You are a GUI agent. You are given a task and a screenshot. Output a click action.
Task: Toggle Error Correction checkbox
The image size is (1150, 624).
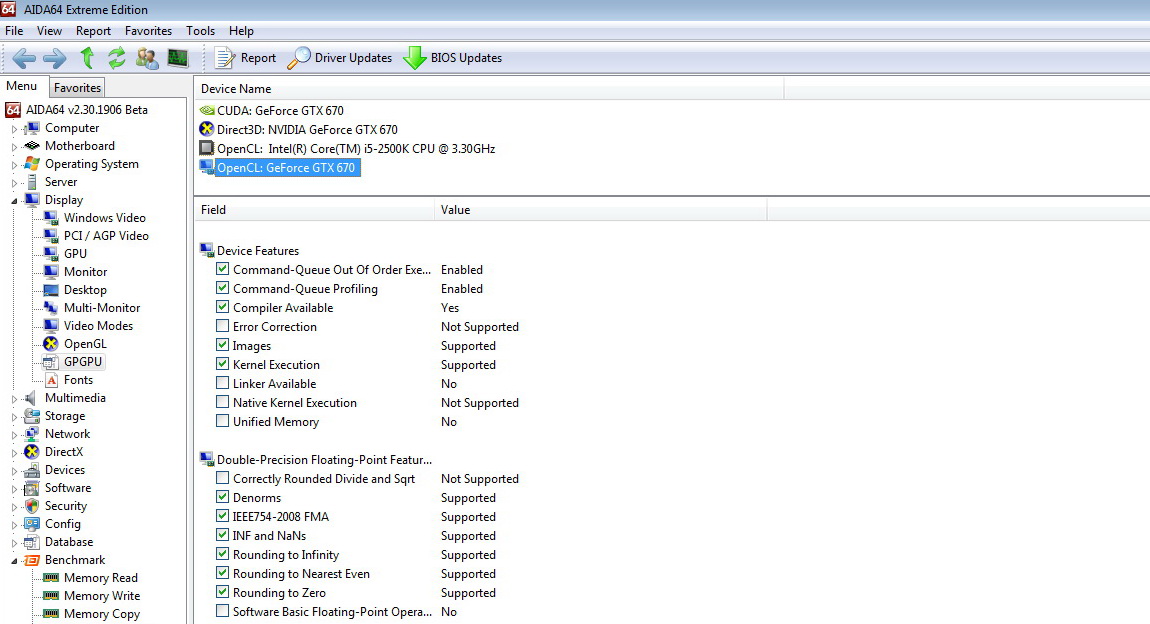pos(222,326)
